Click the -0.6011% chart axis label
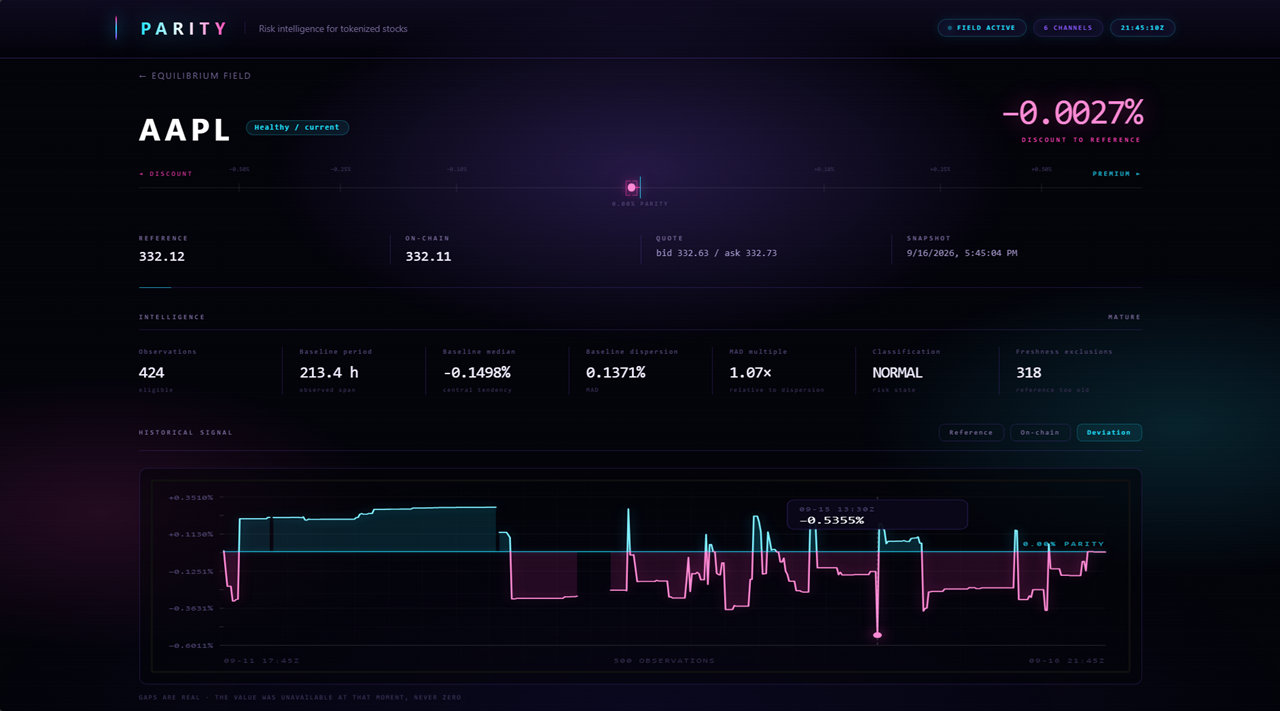Image resolution: width=1280 pixels, height=711 pixels. (191, 646)
